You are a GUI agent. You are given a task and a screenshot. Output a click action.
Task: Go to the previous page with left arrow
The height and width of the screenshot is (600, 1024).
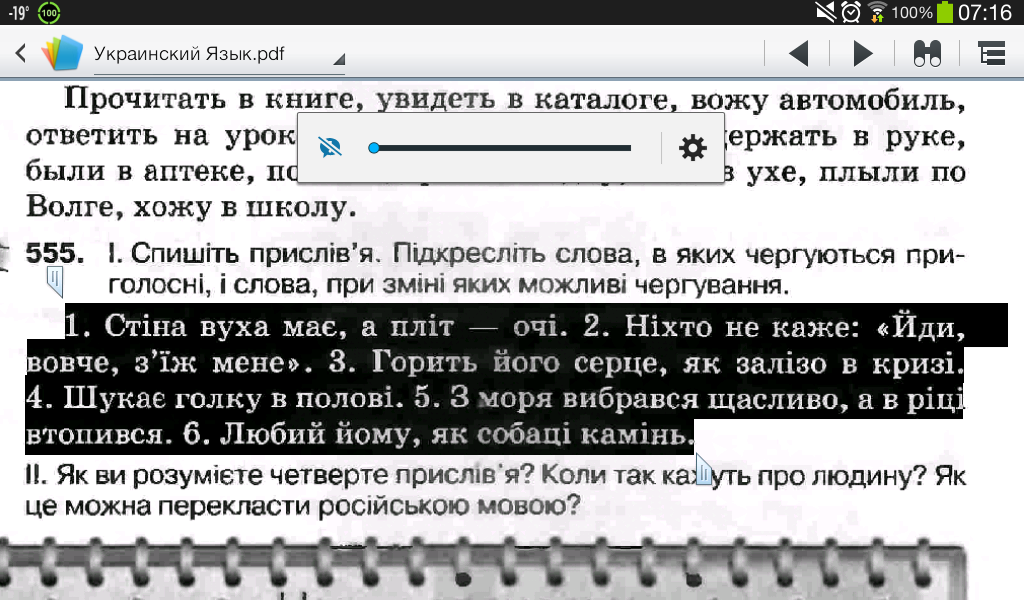(x=799, y=54)
